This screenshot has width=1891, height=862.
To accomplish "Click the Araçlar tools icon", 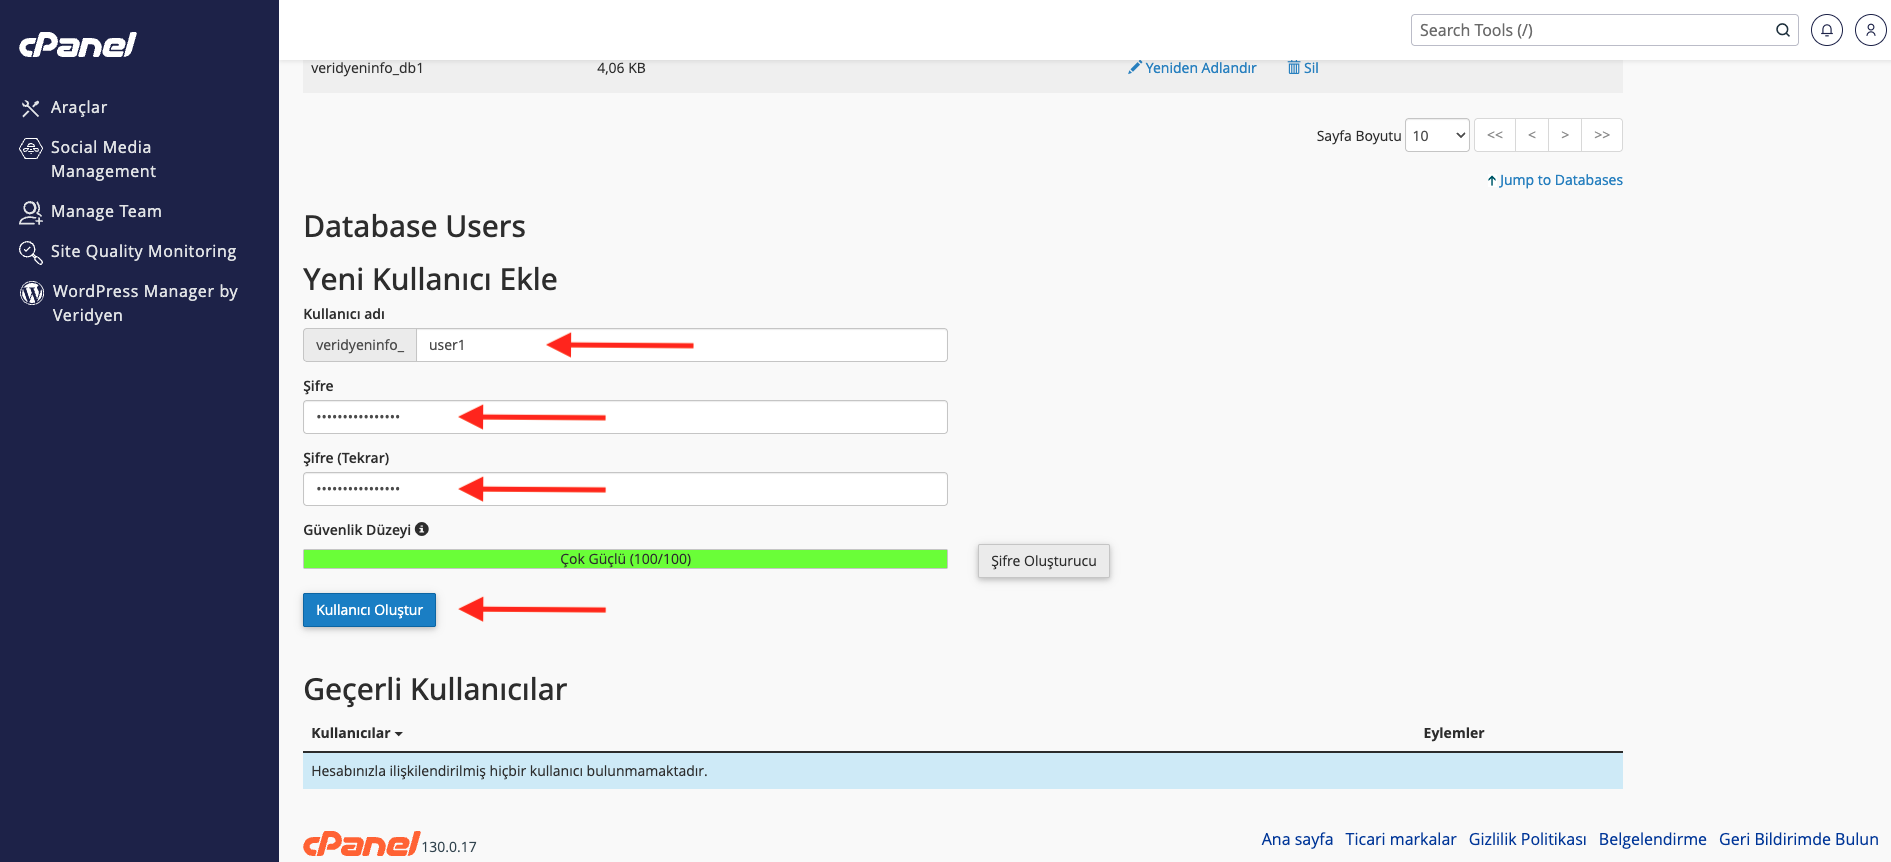I will [x=31, y=108].
